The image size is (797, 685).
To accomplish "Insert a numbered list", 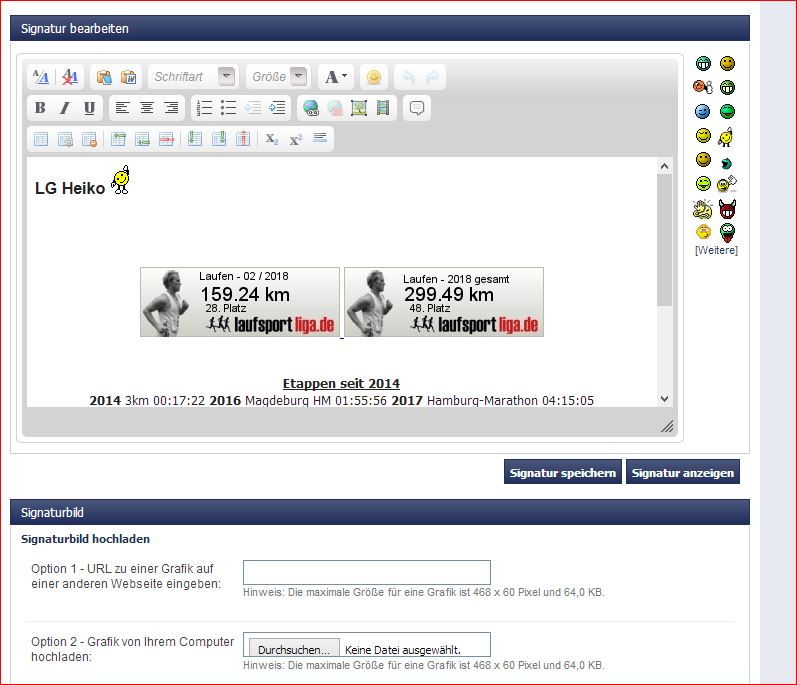I will pos(204,108).
